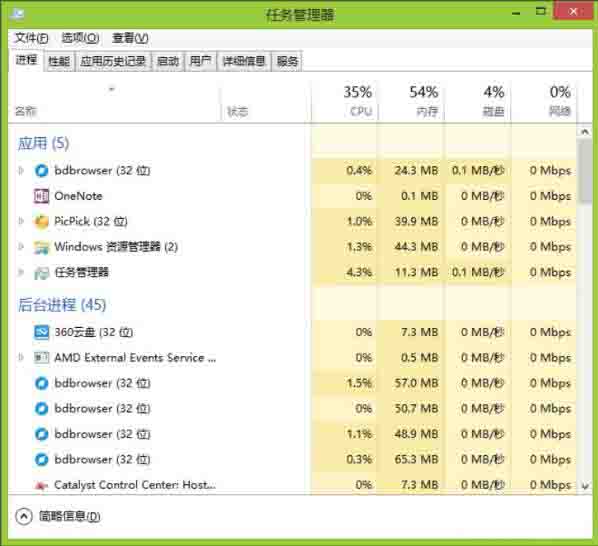
Task: Expand the bdbrowser app entry under 应用
Action: click(21, 170)
